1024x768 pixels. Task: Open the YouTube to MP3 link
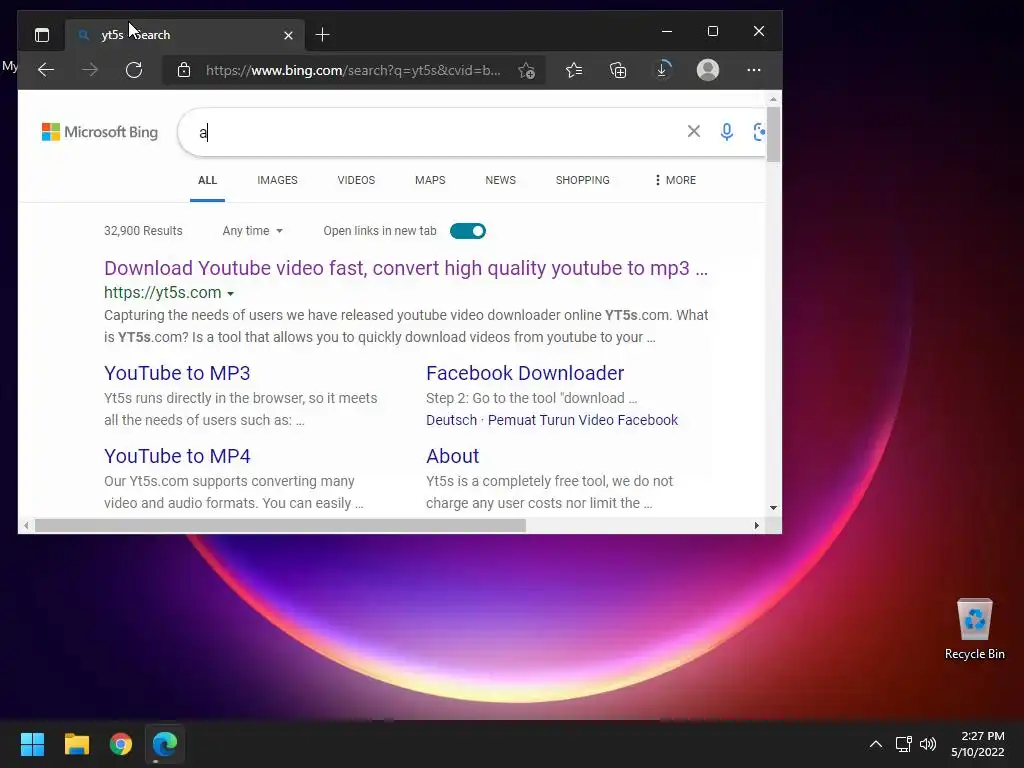[177, 373]
